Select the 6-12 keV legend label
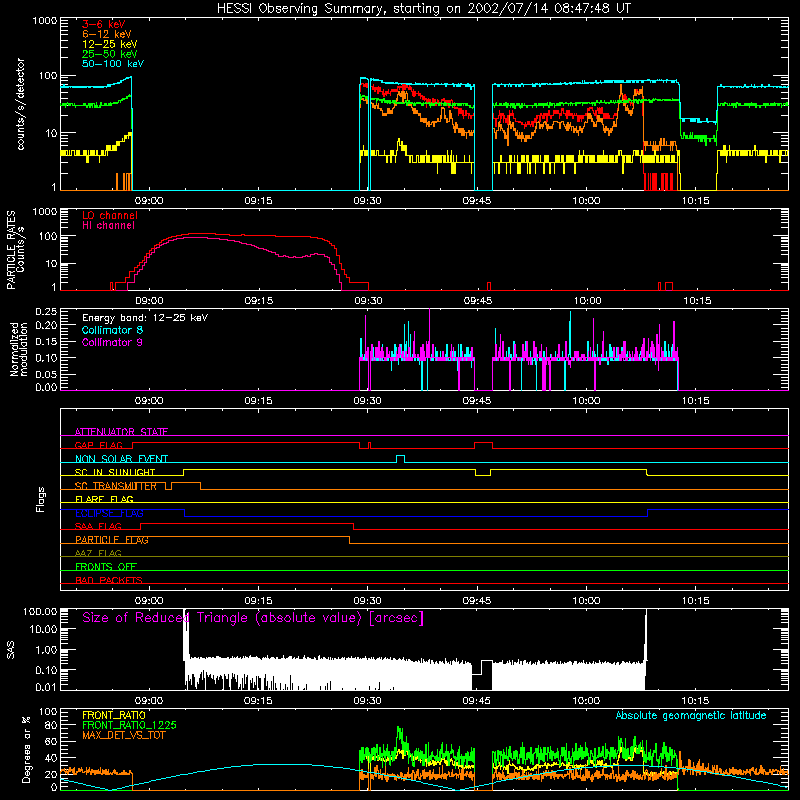 pyautogui.click(x=107, y=34)
